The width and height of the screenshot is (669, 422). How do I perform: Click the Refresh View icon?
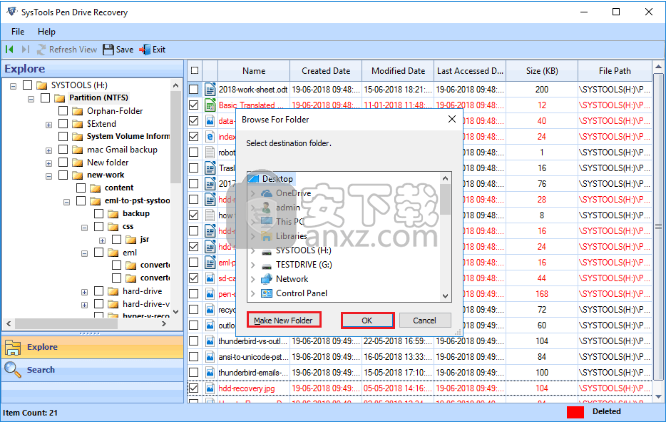point(41,49)
